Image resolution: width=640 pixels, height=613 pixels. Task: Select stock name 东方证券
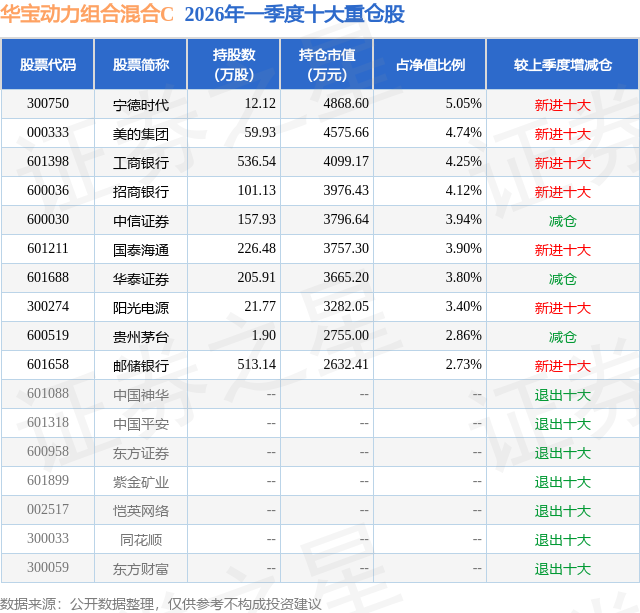point(141,453)
